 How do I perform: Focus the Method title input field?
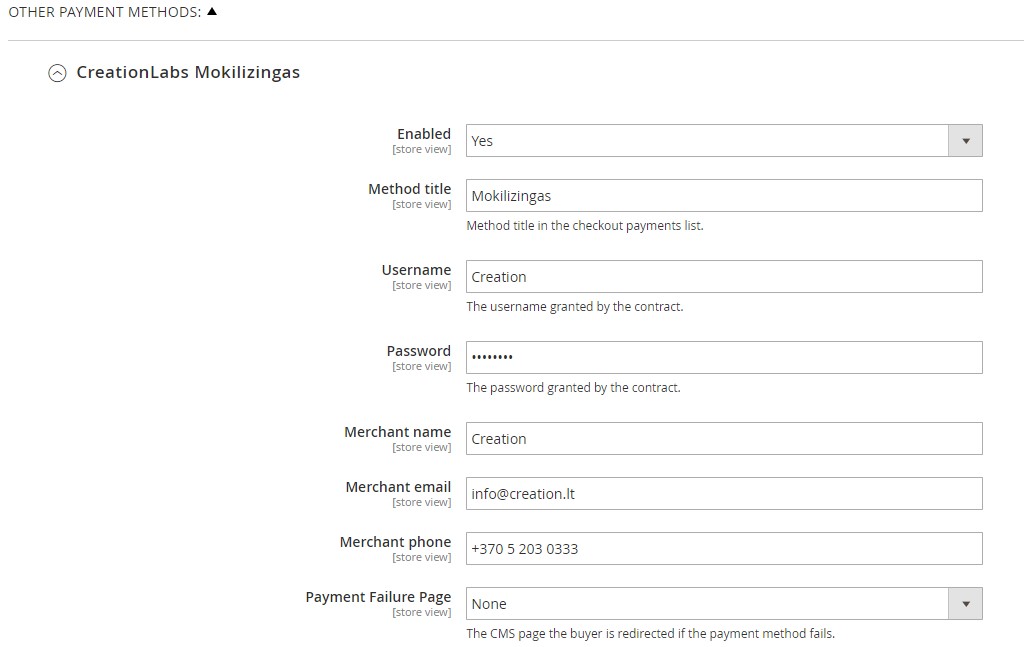[724, 196]
